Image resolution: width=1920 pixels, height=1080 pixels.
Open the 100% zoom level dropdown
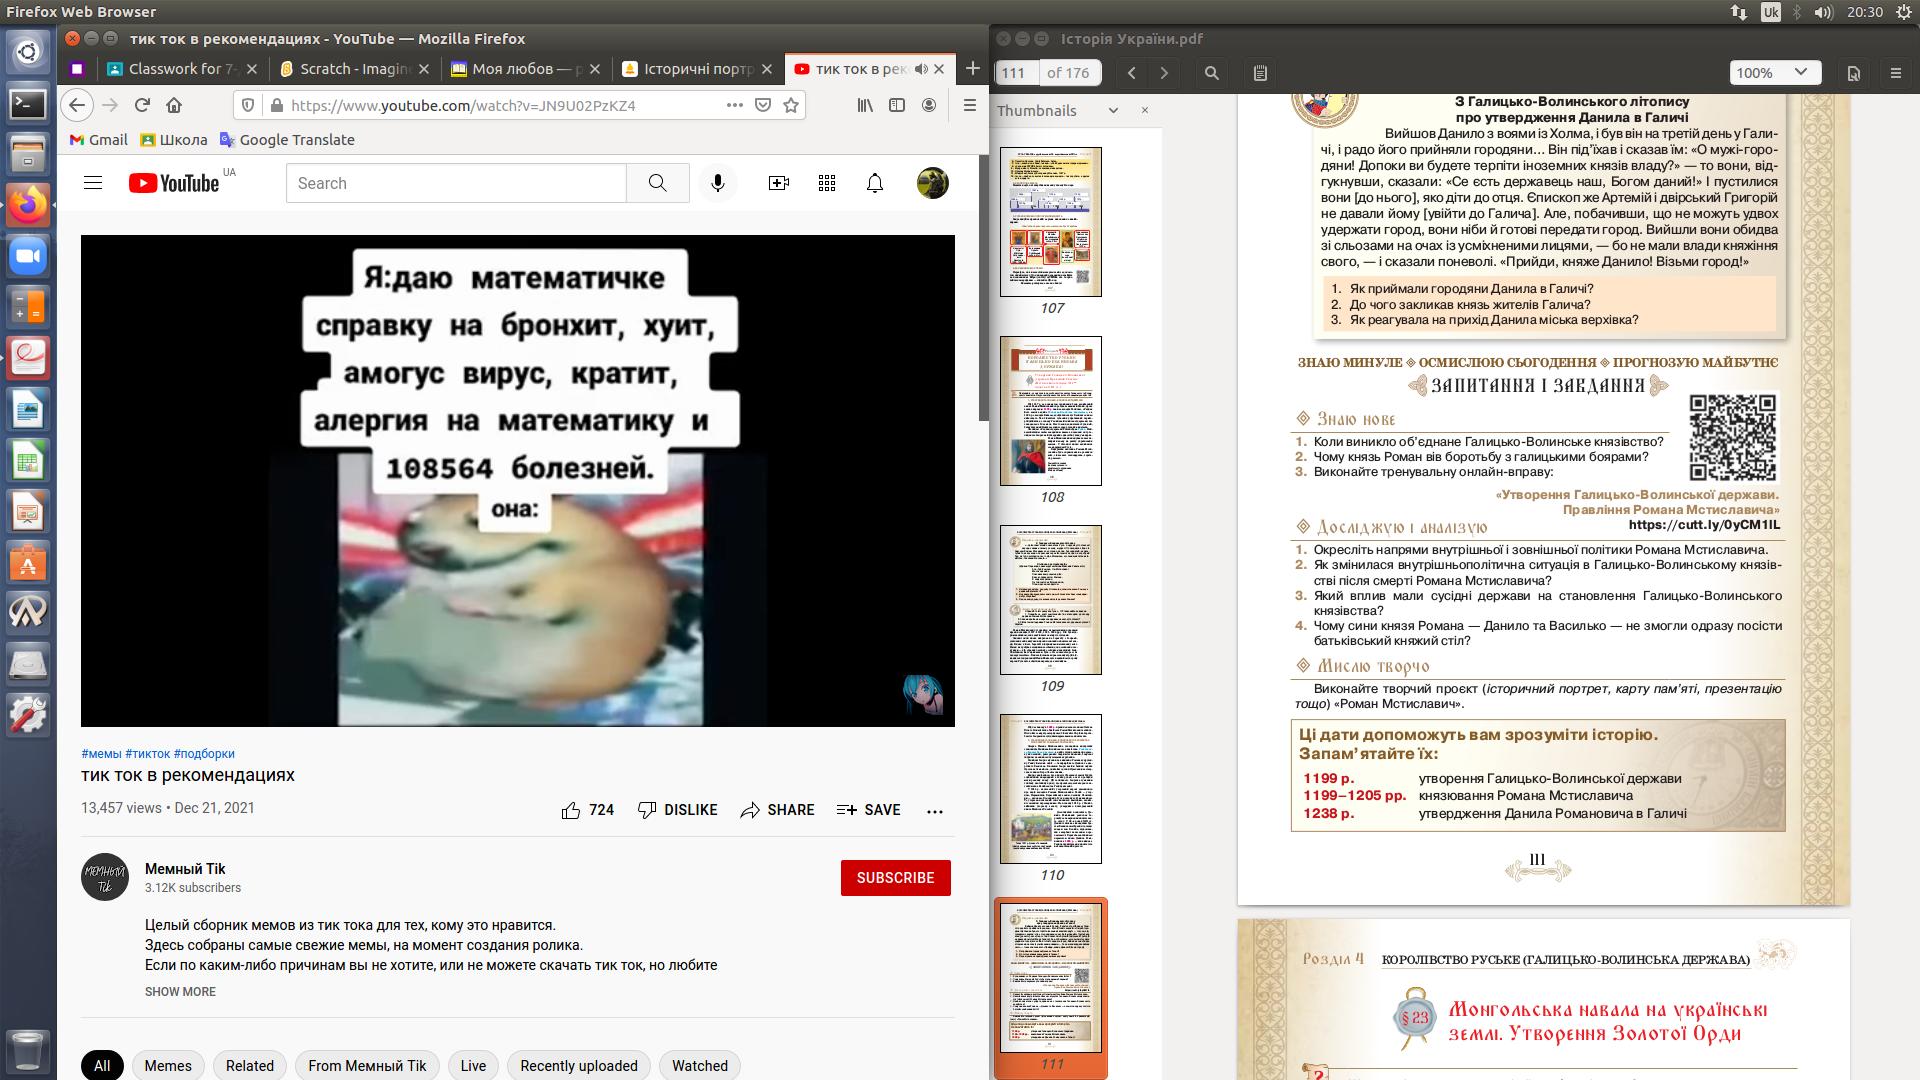1773,73
